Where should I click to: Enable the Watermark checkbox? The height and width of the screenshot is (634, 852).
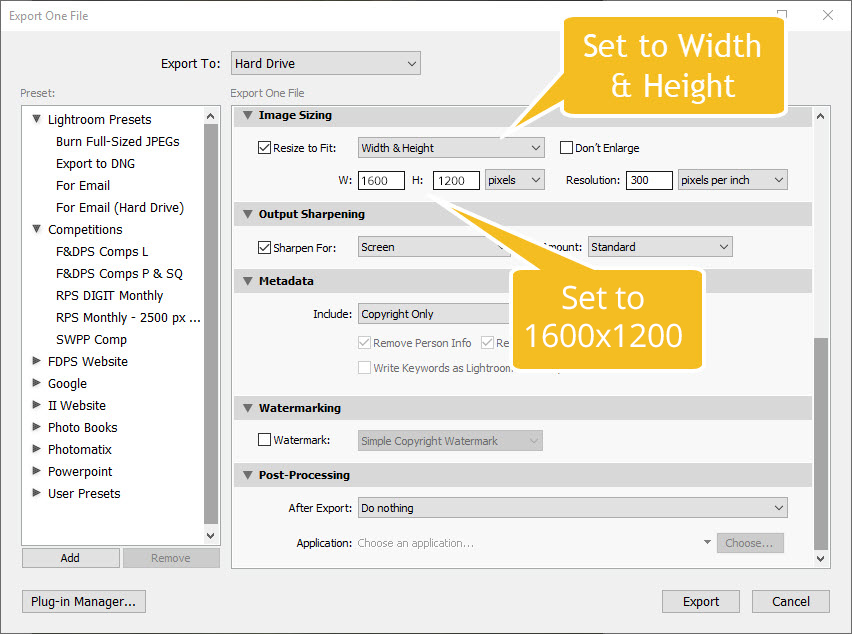(x=265, y=440)
